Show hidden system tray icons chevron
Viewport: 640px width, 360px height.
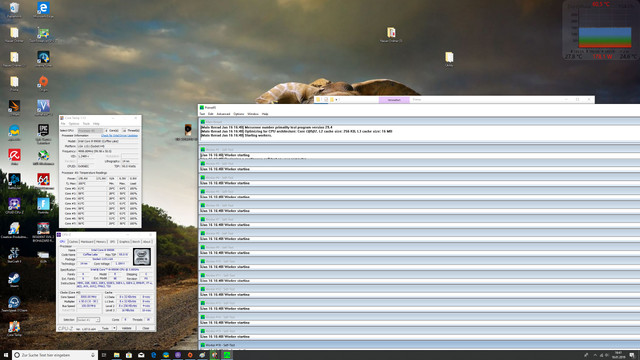coord(595,355)
